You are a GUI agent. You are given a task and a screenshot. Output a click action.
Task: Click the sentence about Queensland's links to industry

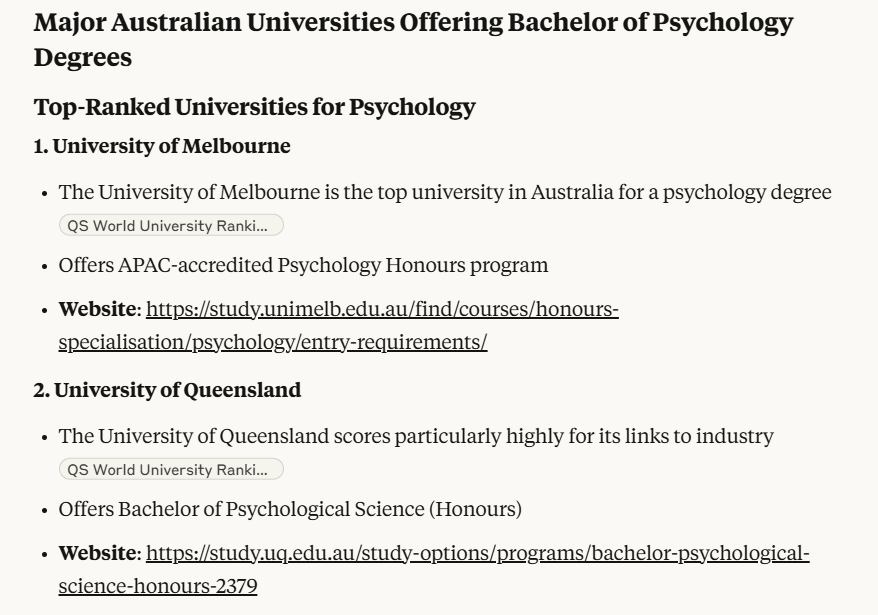[415, 436]
